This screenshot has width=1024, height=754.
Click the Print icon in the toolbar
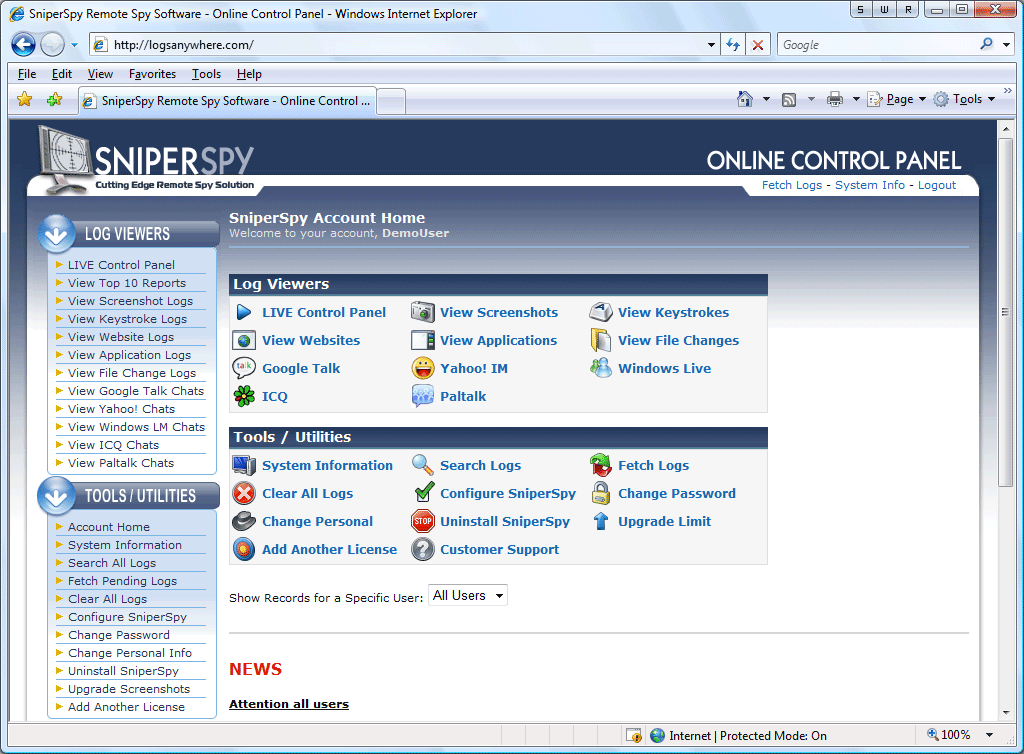[x=835, y=99]
